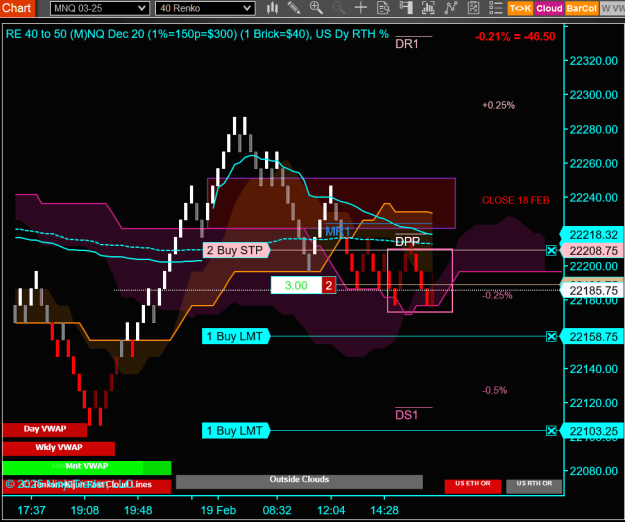This screenshot has height=522, width=625.
Task: Click the 19:48 time axis label
Action: 138,510
